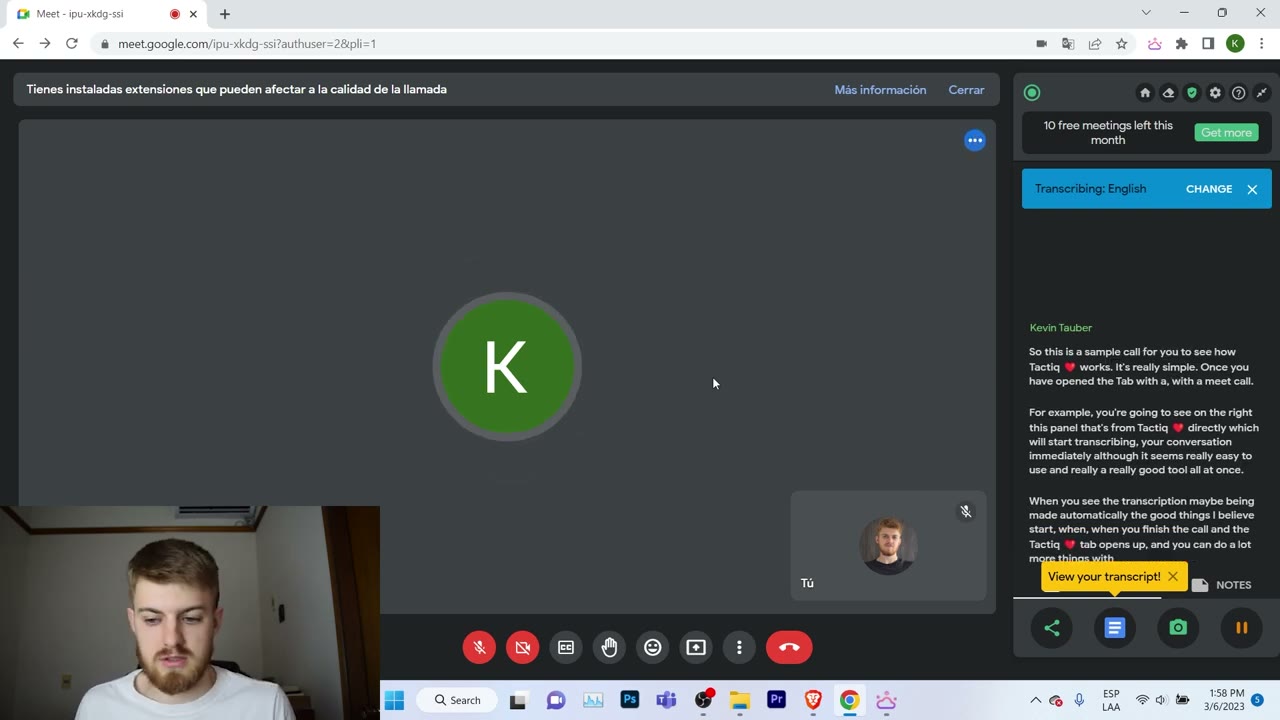Click Get more meetings button
This screenshot has width=1280, height=720.
coord(1226,132)
